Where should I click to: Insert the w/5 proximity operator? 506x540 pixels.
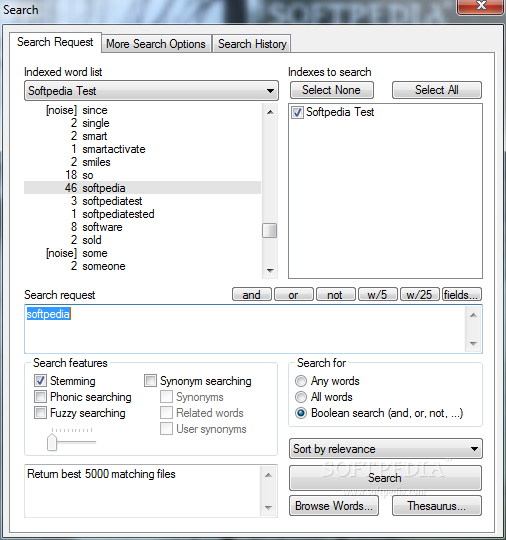click(378, 294)
